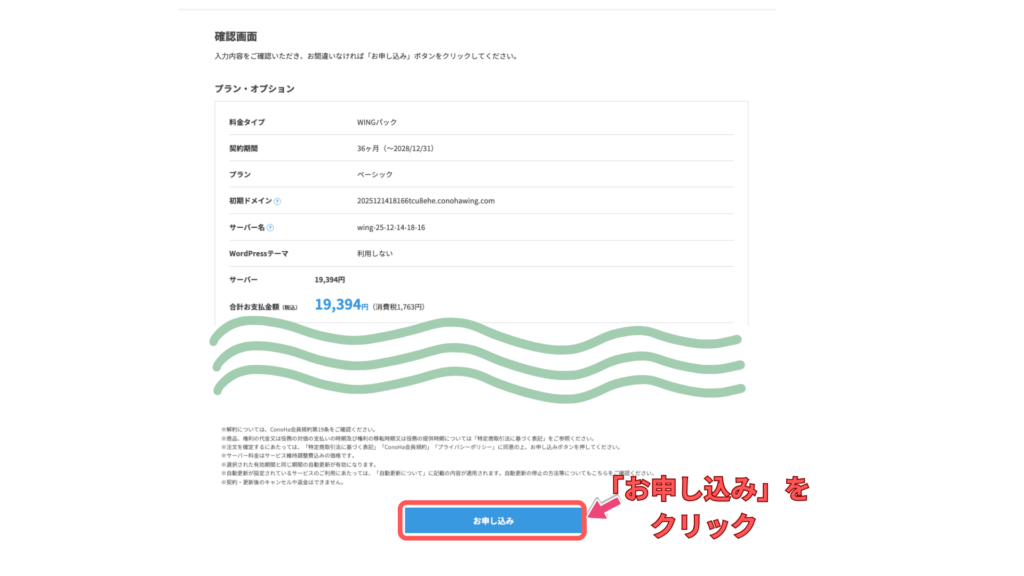
Task: Click the 確認画面 page heading
Action: [x=235, y=37]
